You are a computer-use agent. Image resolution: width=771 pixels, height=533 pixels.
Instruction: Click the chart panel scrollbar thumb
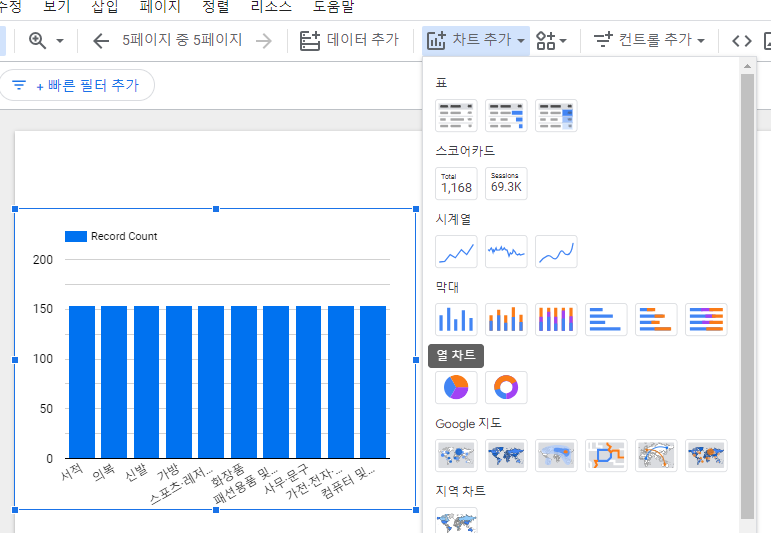(747, 296)
